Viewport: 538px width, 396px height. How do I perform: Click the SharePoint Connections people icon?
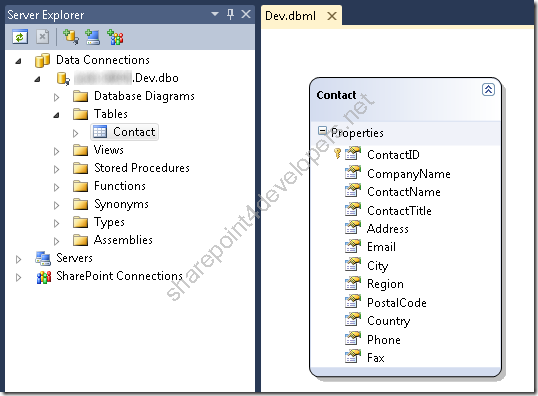tap(44, 277)
